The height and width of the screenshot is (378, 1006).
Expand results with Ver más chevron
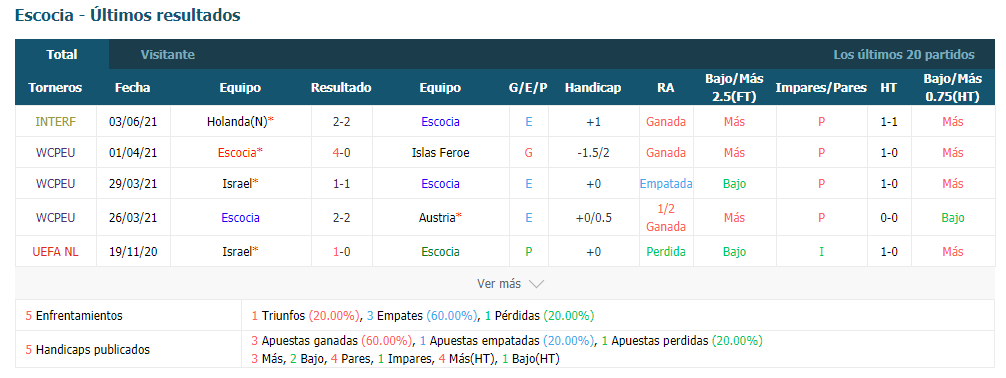pyautogui.click(x=511, y=284)
